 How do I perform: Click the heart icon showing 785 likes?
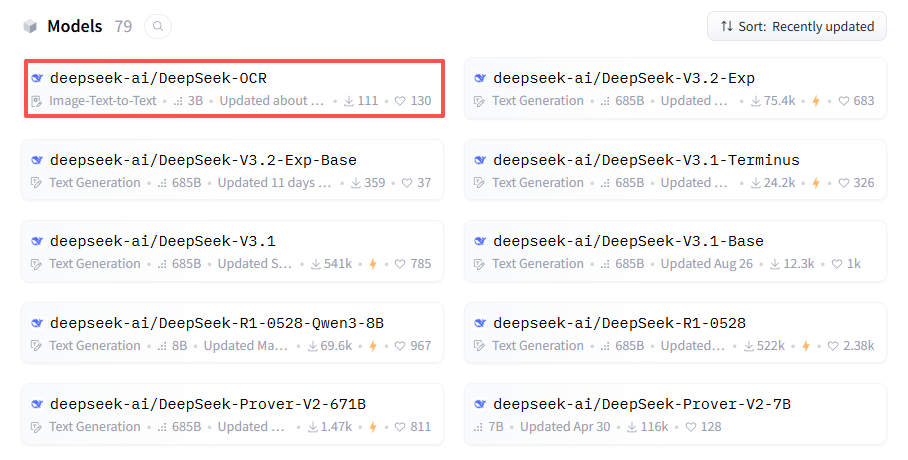click(400, 264)
